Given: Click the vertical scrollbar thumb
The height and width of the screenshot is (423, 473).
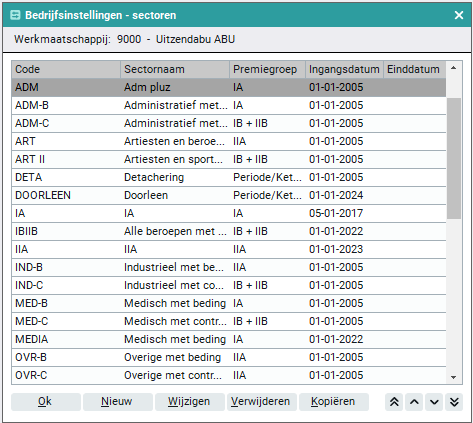Looking at the screenshot, I should [454, 158].
